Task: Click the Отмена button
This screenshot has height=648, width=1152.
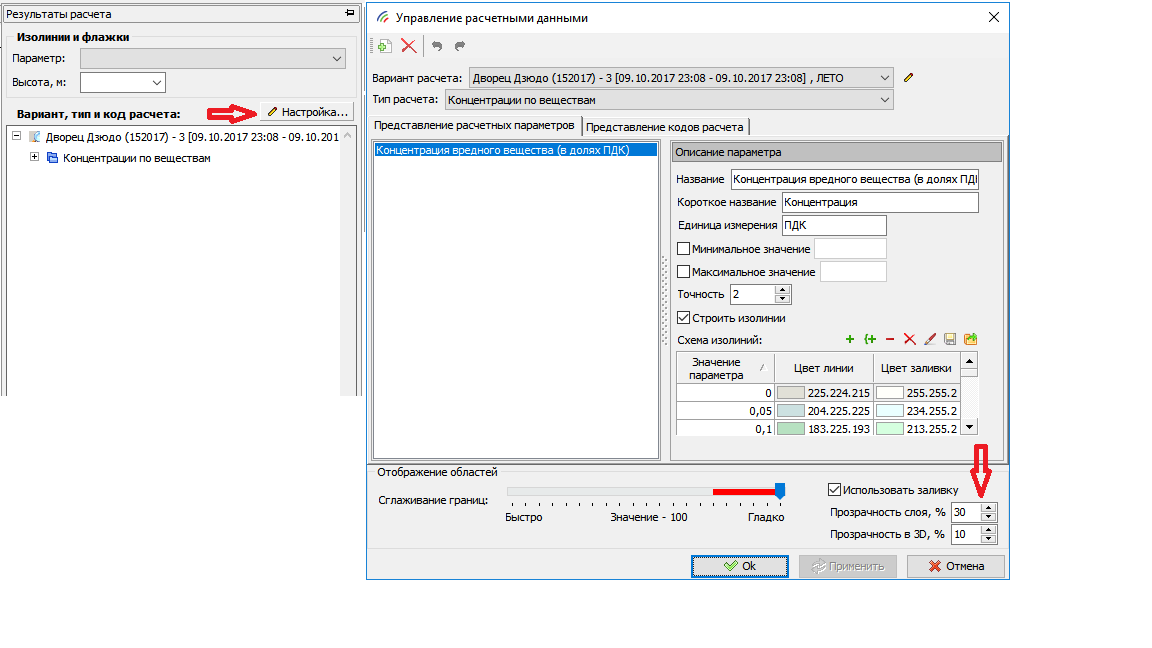Action: 956,566
